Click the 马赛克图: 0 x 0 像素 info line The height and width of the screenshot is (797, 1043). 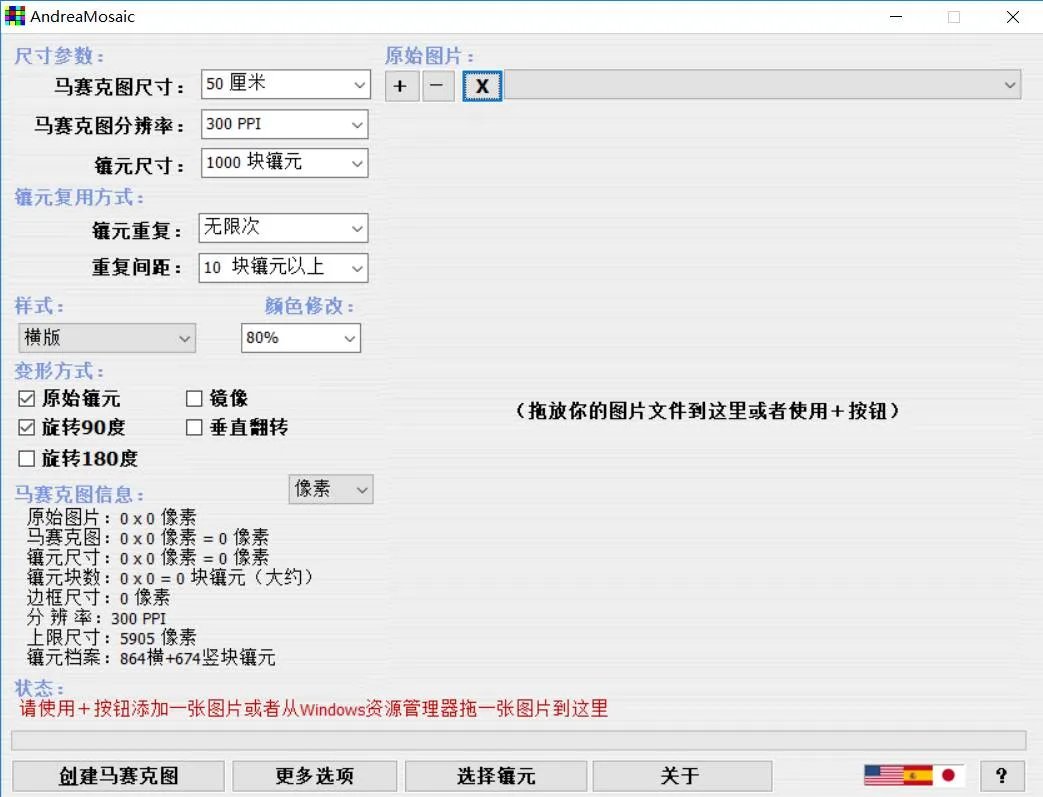click(148, 538)
